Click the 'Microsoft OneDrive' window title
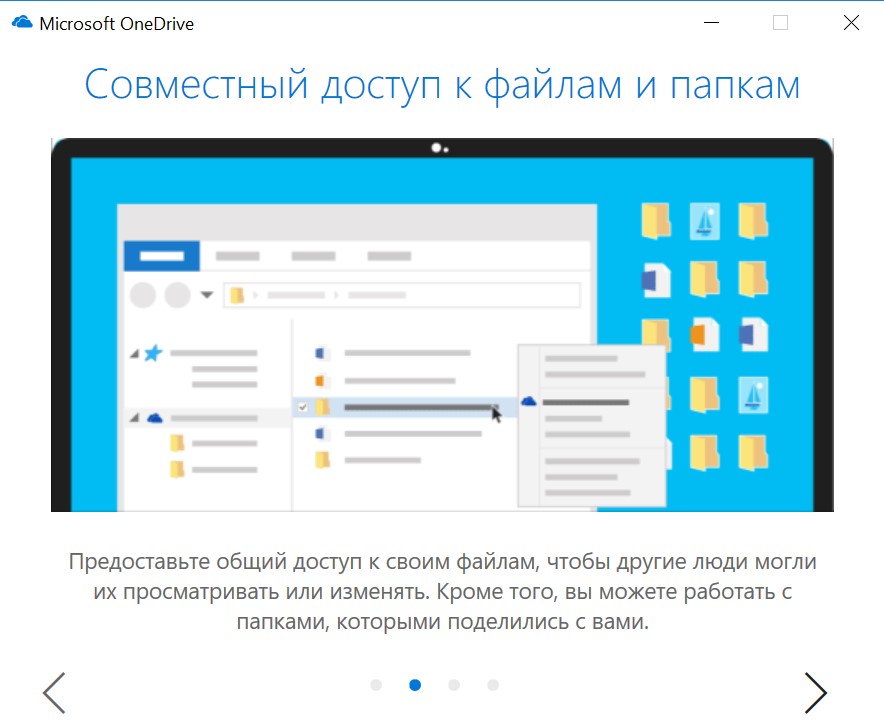The image size is (884, 728). [117, 24]
